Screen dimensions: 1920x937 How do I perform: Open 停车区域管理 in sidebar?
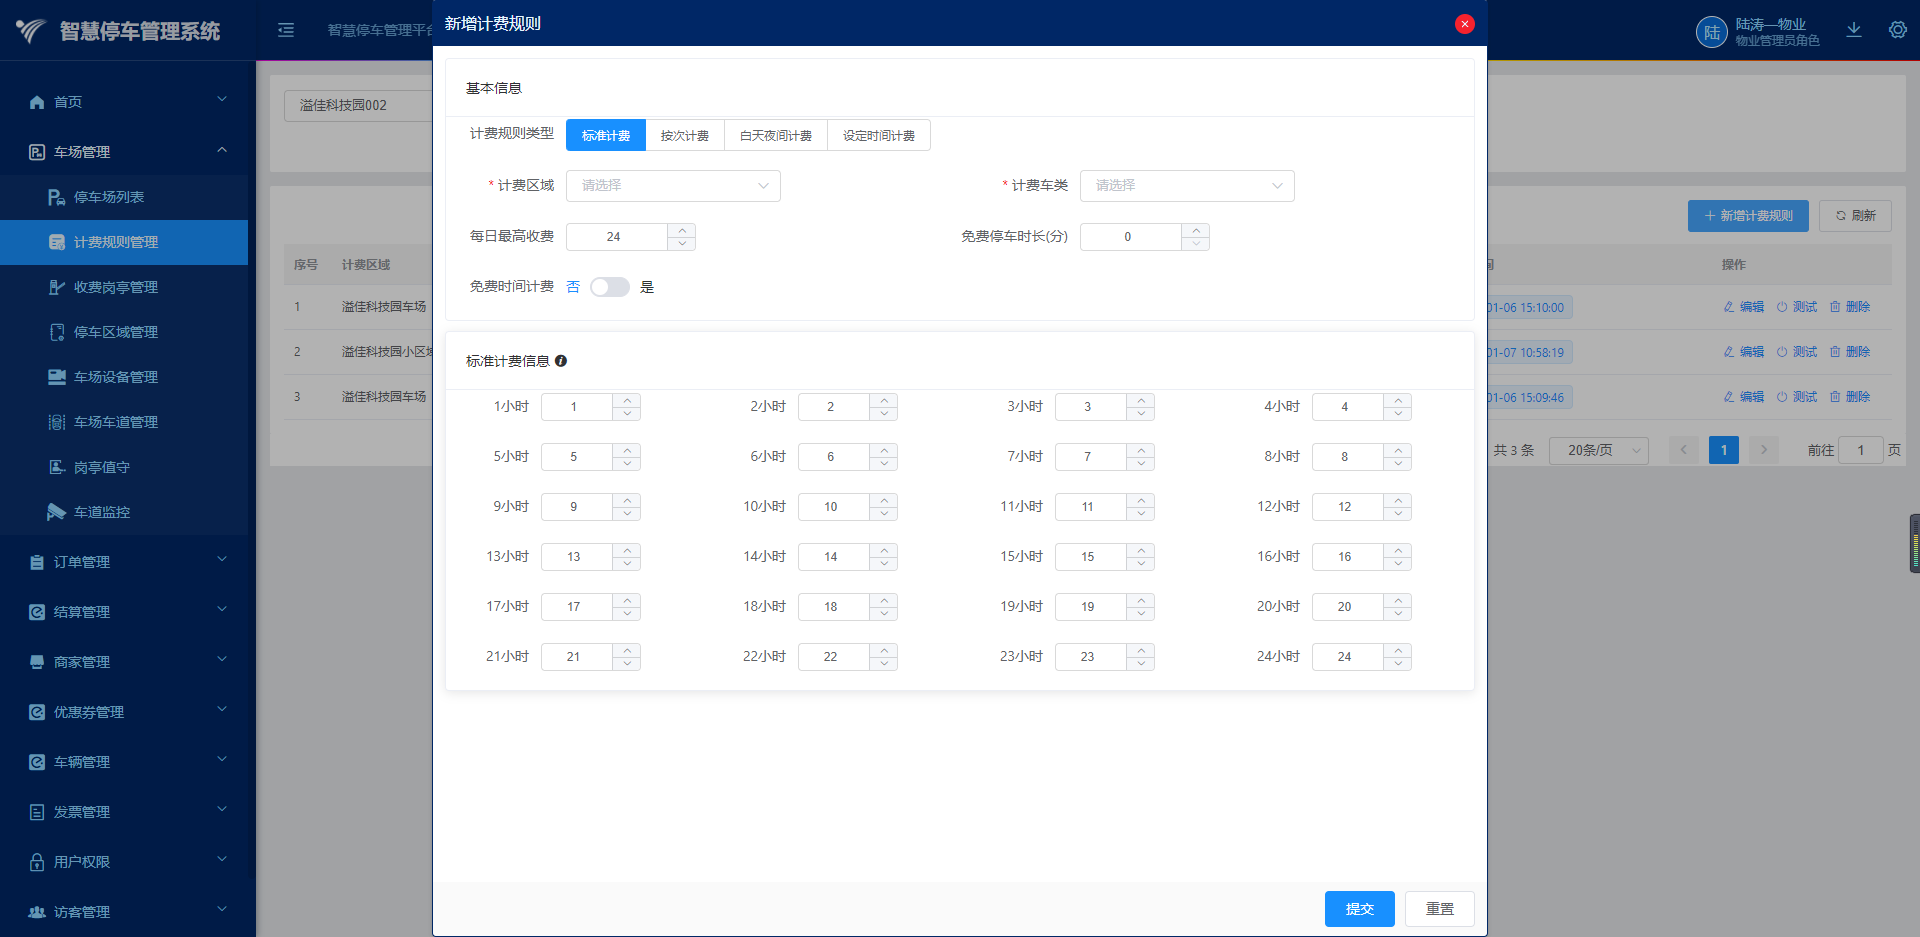(124, 332)
